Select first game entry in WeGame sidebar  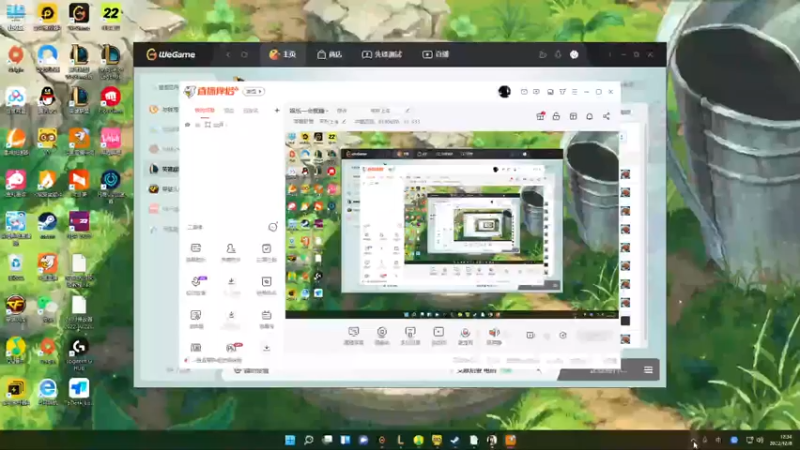(163, 109)
